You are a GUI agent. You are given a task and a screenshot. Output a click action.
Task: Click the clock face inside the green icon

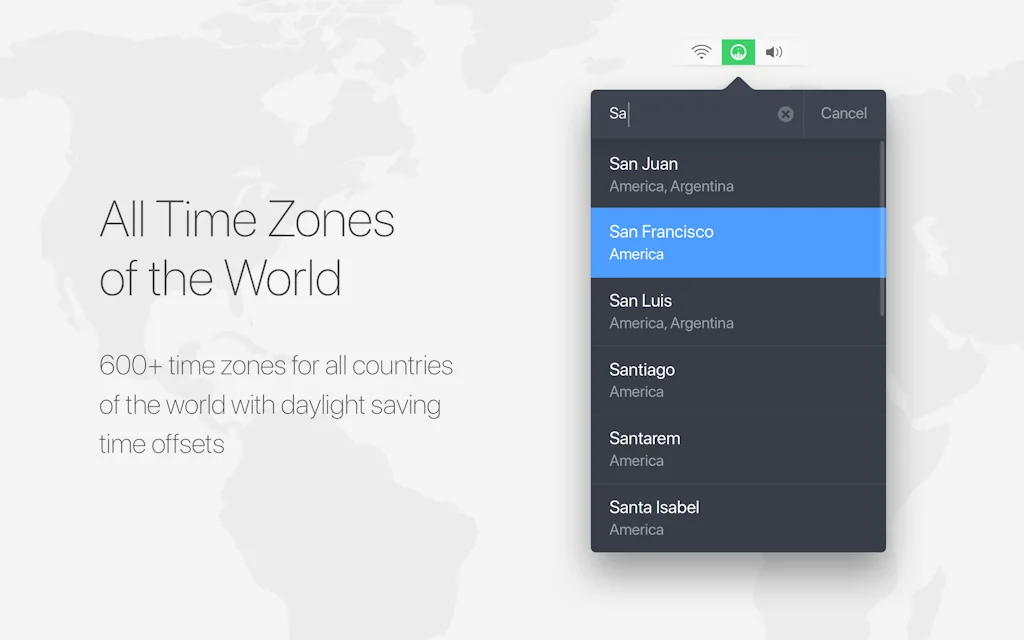point(737,51)
